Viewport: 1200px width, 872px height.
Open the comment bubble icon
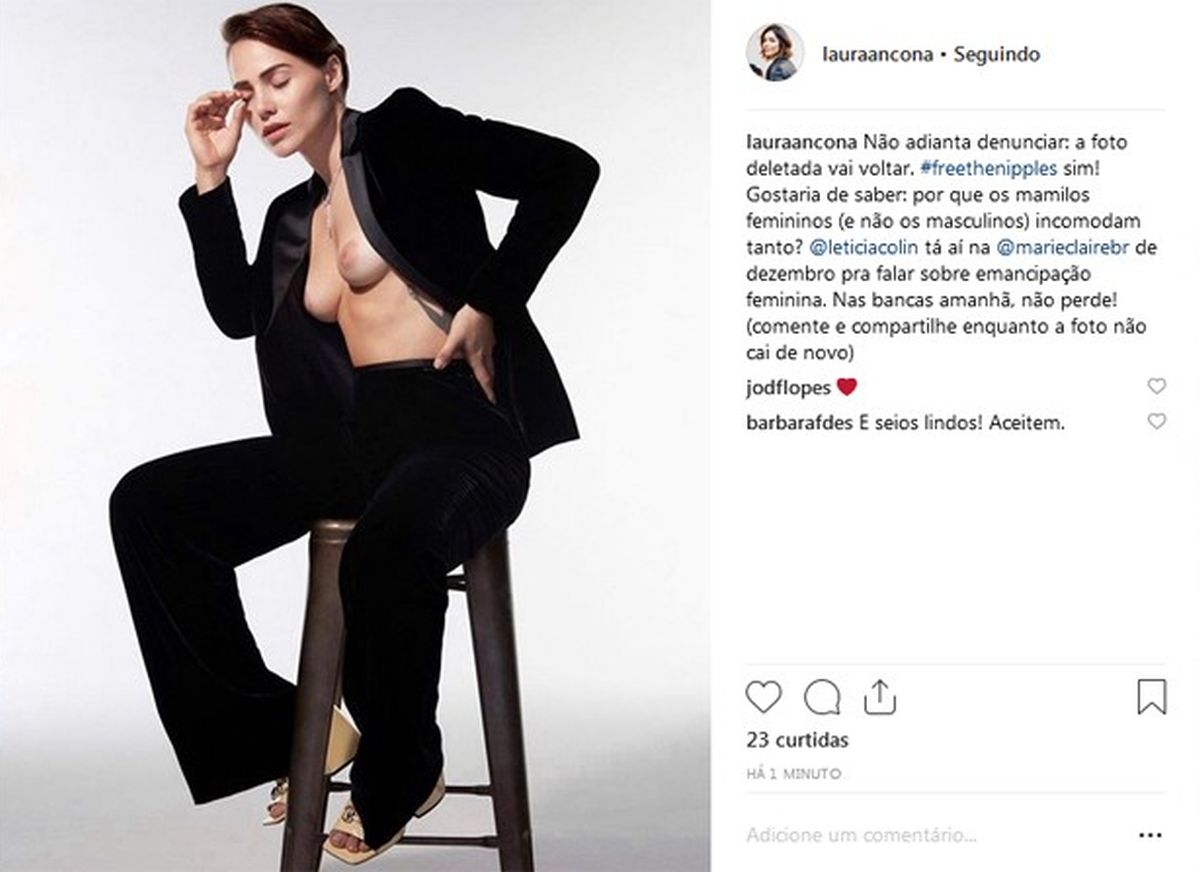click(x=822, y=697)
